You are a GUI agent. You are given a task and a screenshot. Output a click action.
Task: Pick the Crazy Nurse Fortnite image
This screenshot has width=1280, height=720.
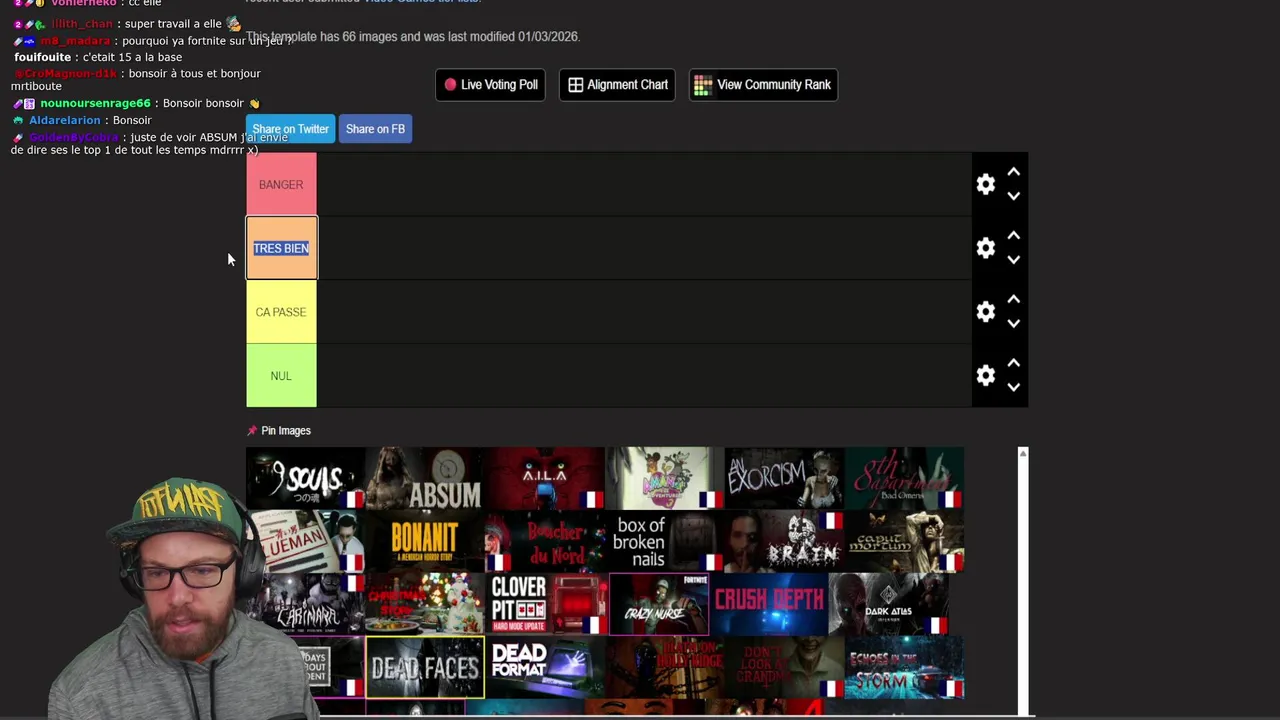point(659,604)
